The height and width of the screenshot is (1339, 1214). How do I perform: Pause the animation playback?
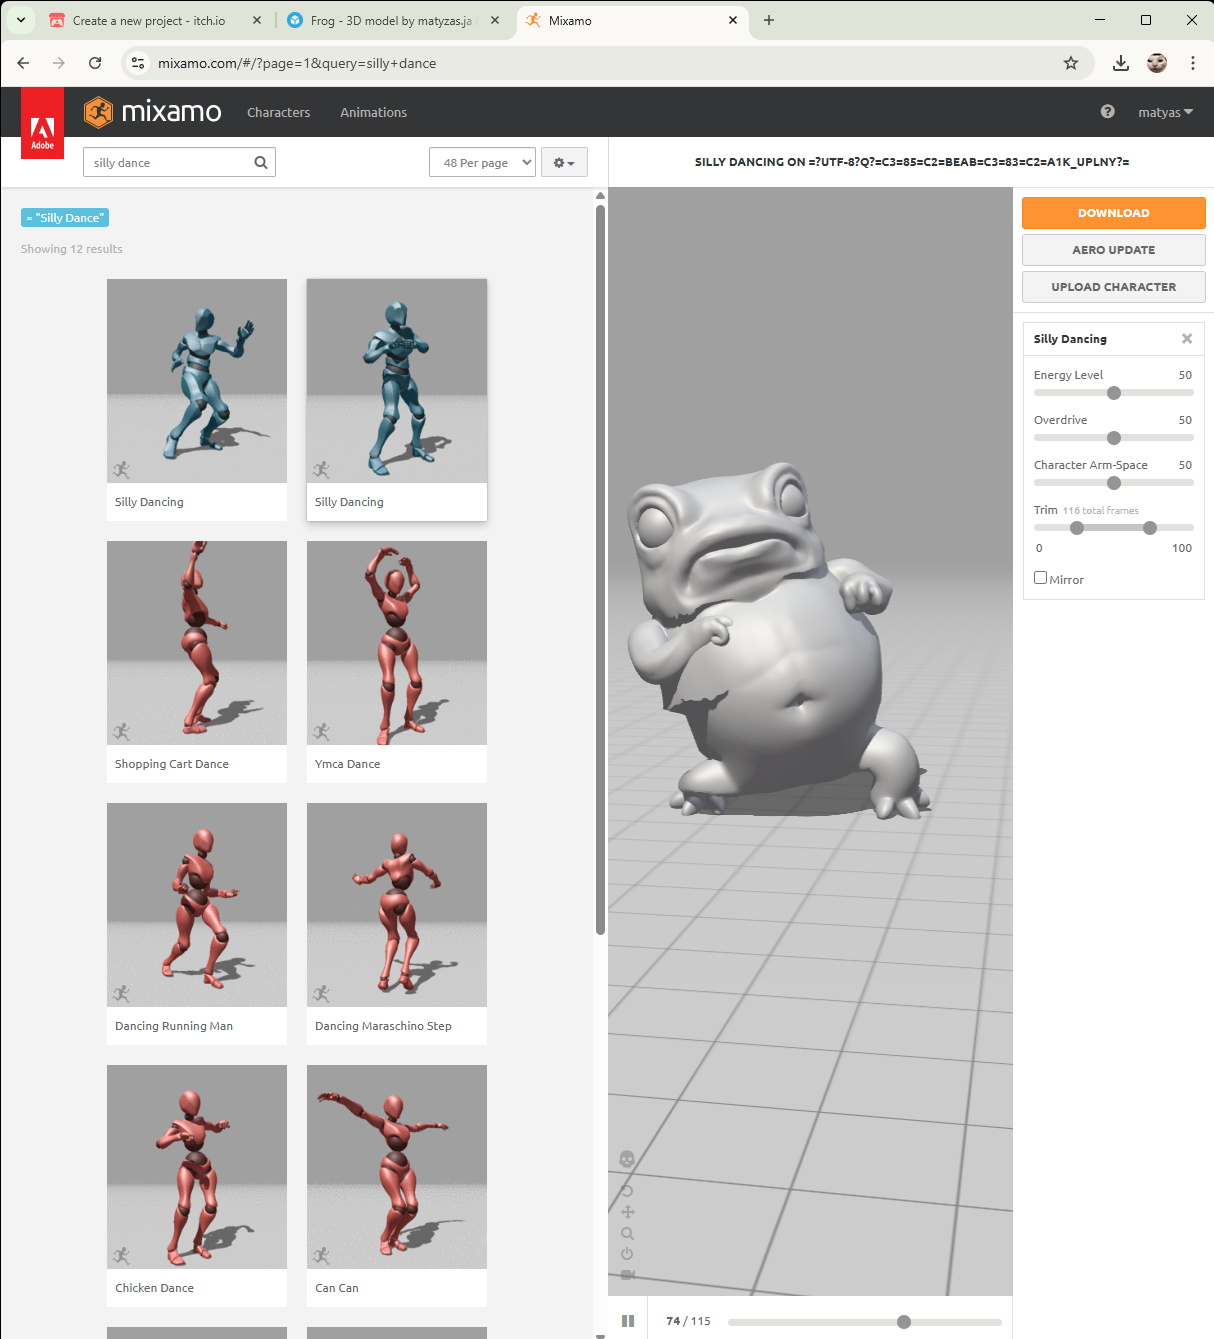pos(628,1321)
